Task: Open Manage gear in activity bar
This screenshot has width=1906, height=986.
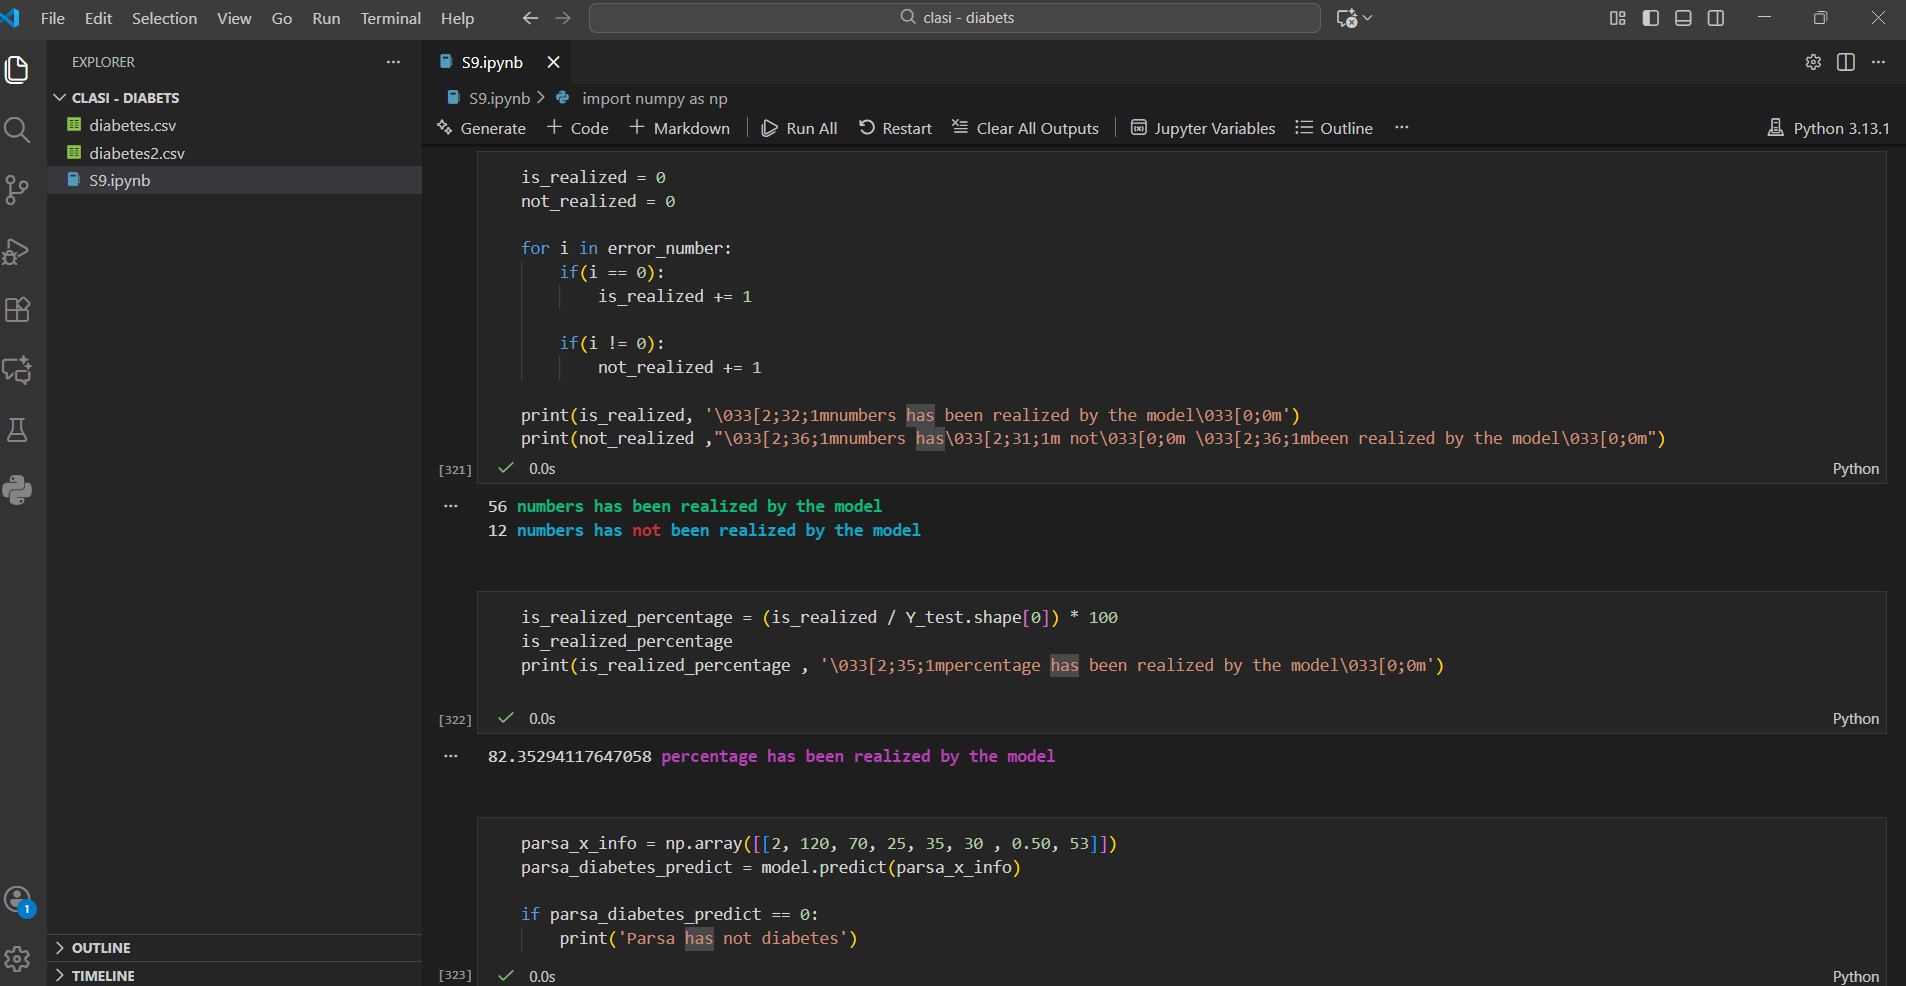Action: (17, 959)
